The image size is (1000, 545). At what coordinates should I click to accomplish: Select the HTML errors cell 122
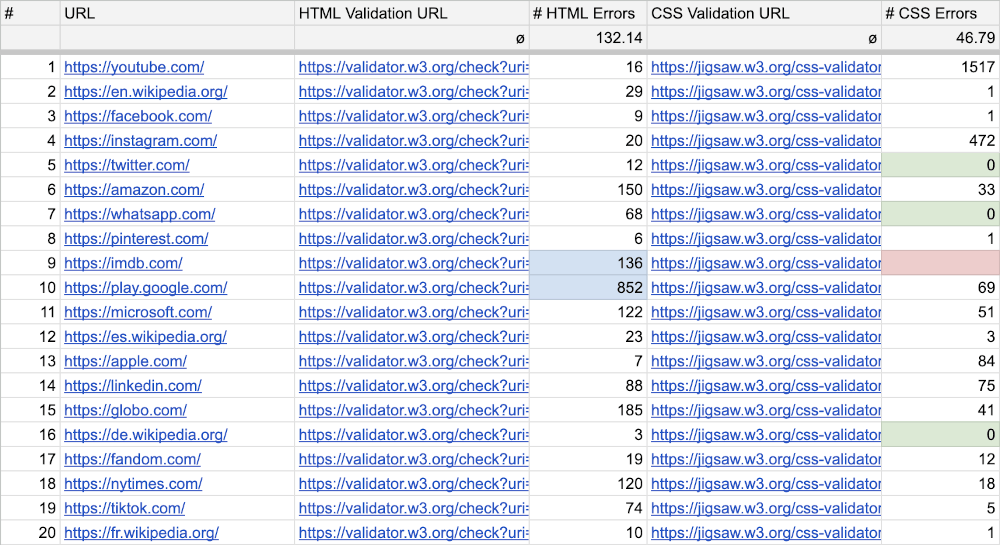(588, 312)
